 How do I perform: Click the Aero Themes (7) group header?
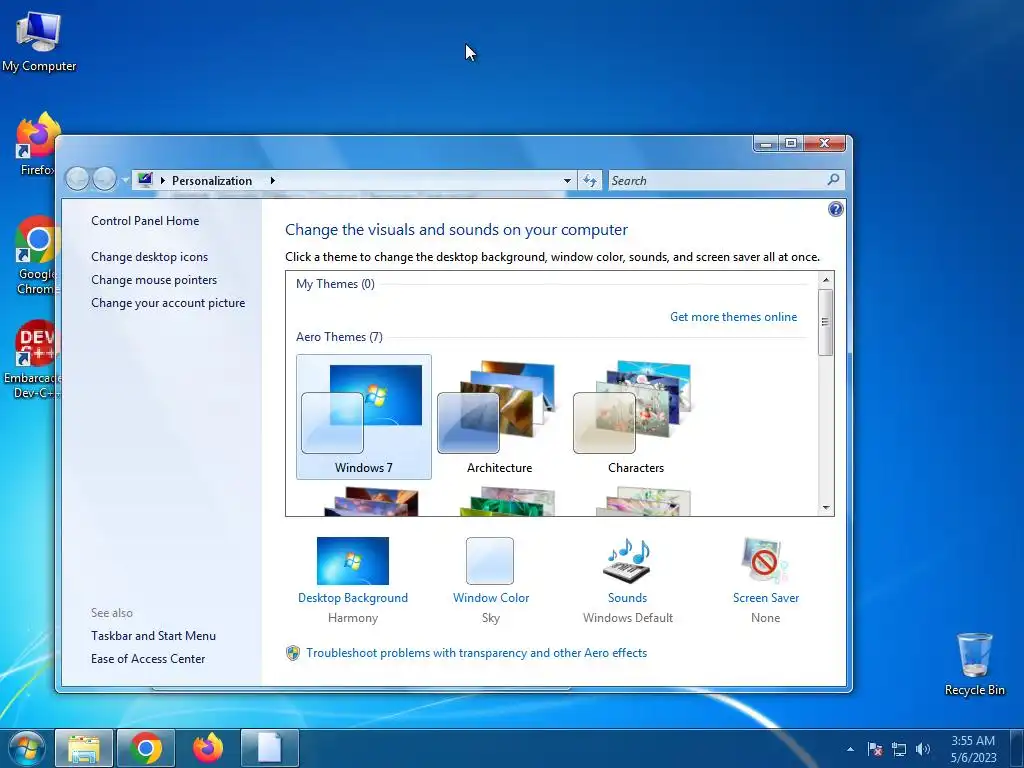[x=339, y=337]
